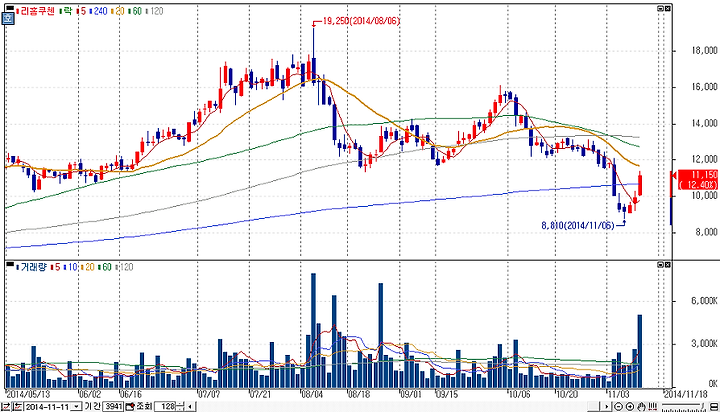Click the 2014/11/18 date axis label
The height and width of the screenshot is (412, 720).
click(686, 394)
